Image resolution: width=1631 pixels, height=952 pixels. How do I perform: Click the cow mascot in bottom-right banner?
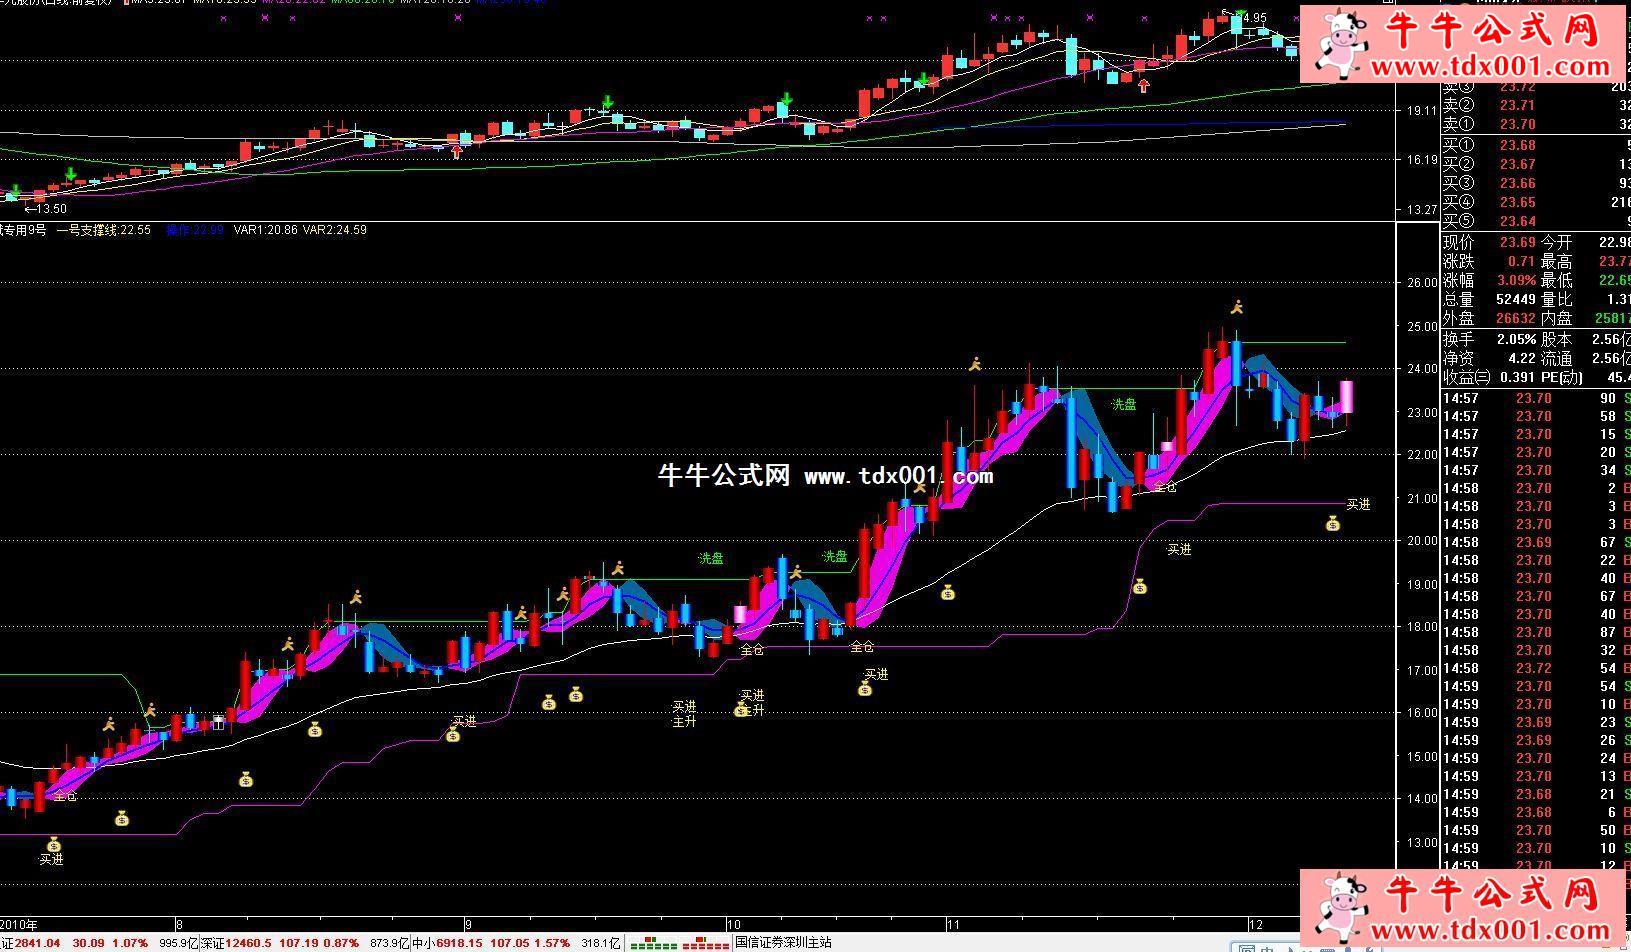coord(1340,907)
